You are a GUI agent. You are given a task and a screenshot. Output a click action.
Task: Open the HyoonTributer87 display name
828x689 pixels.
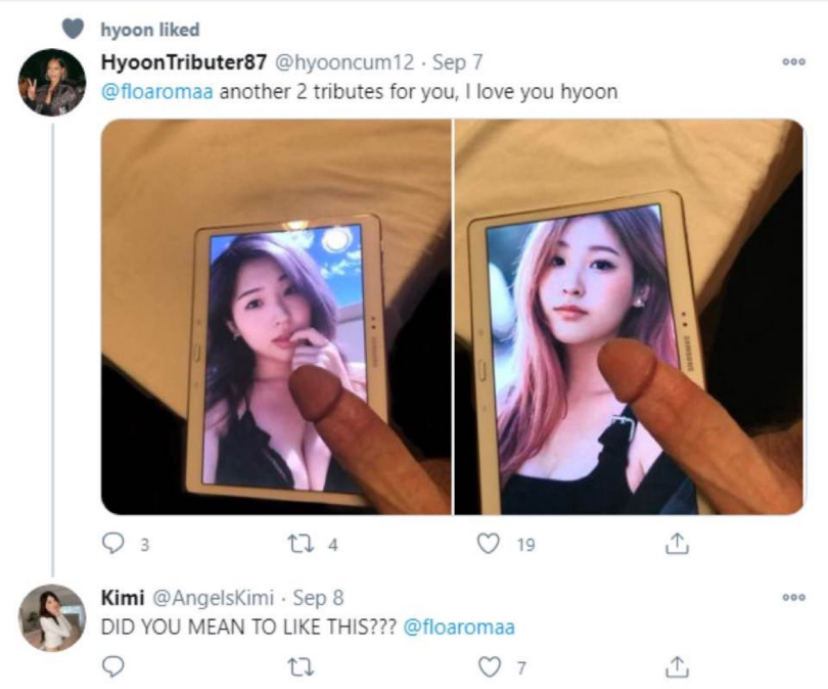184,62
